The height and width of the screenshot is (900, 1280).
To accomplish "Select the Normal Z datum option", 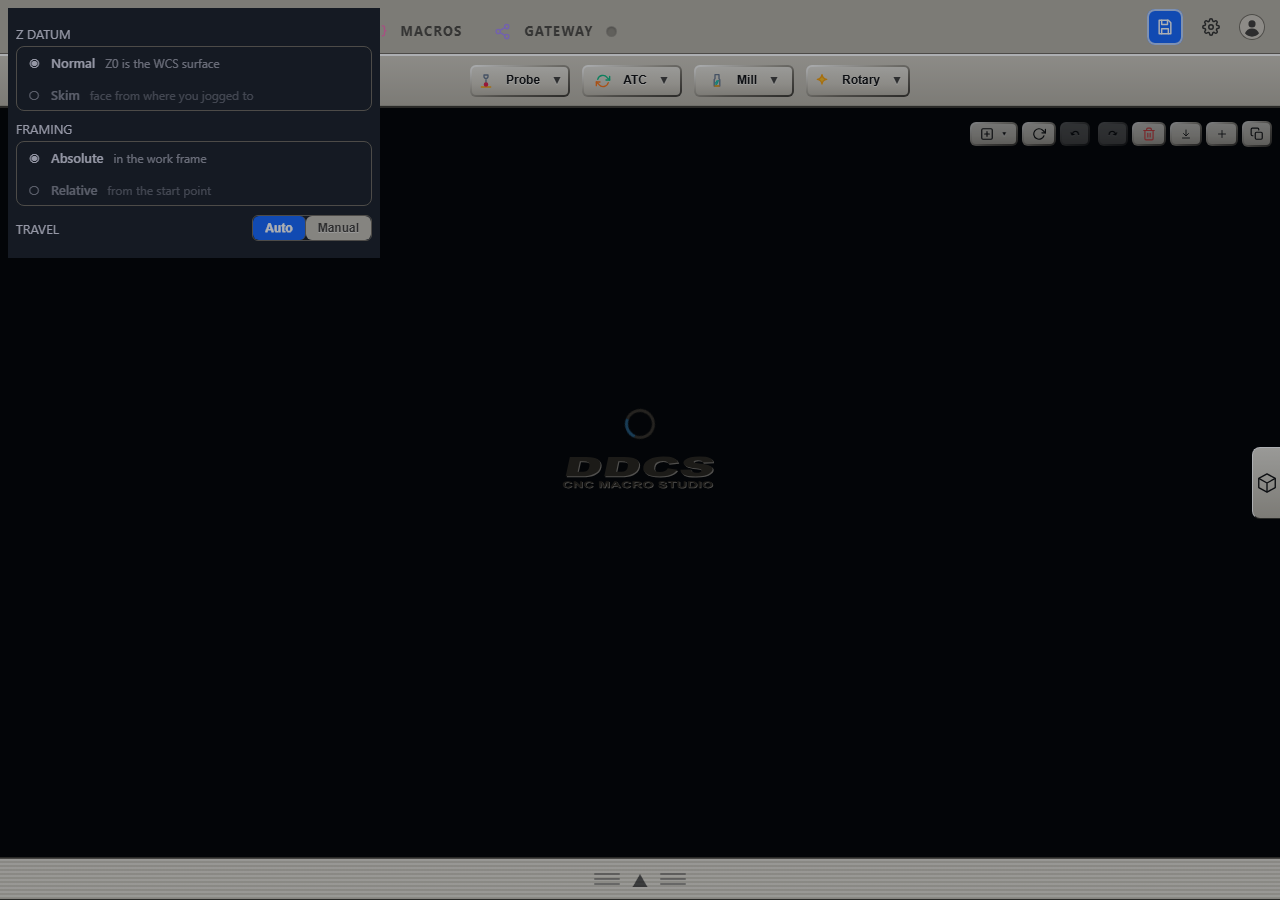I will click(194, 63).
